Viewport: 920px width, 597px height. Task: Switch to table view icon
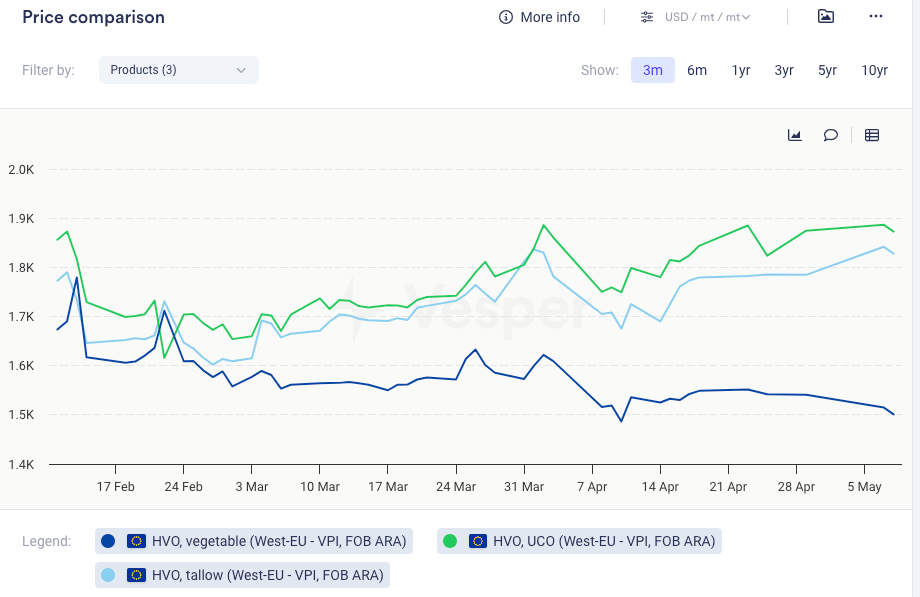[x=872, y=135]
